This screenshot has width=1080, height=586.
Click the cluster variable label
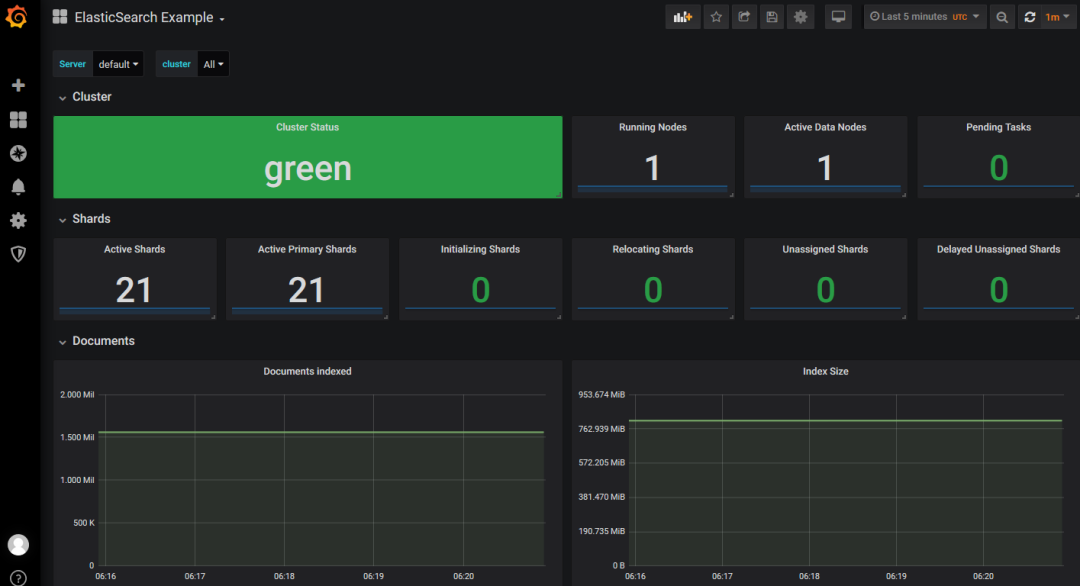[176, 64]
